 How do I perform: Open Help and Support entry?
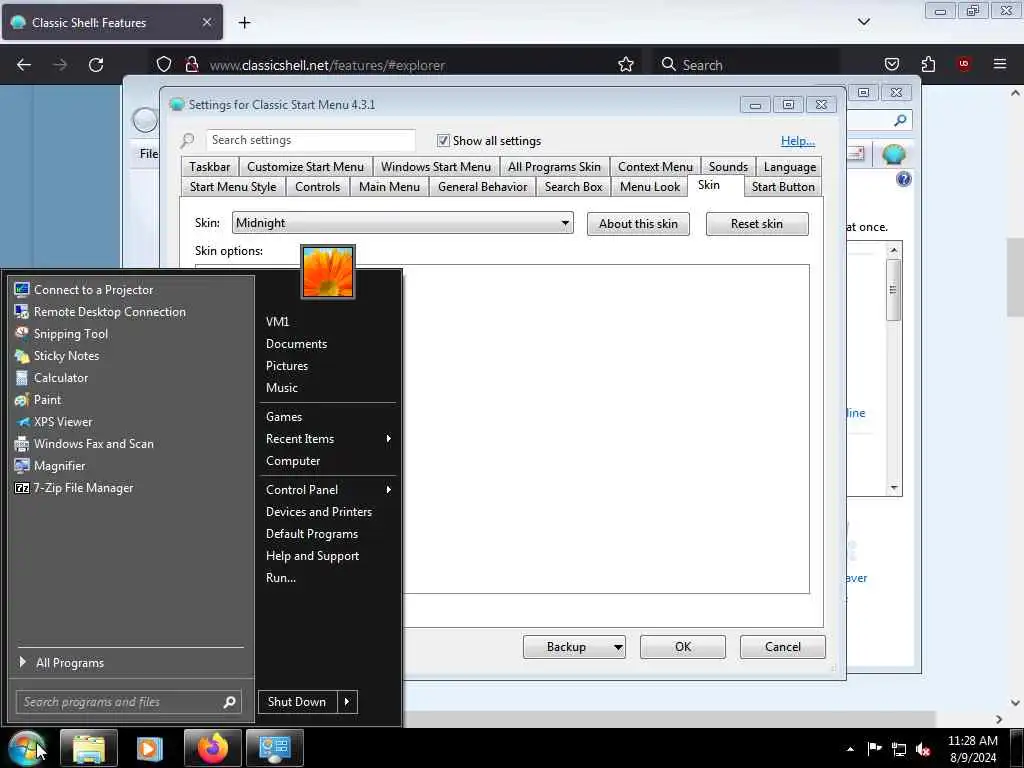(312, 556)
